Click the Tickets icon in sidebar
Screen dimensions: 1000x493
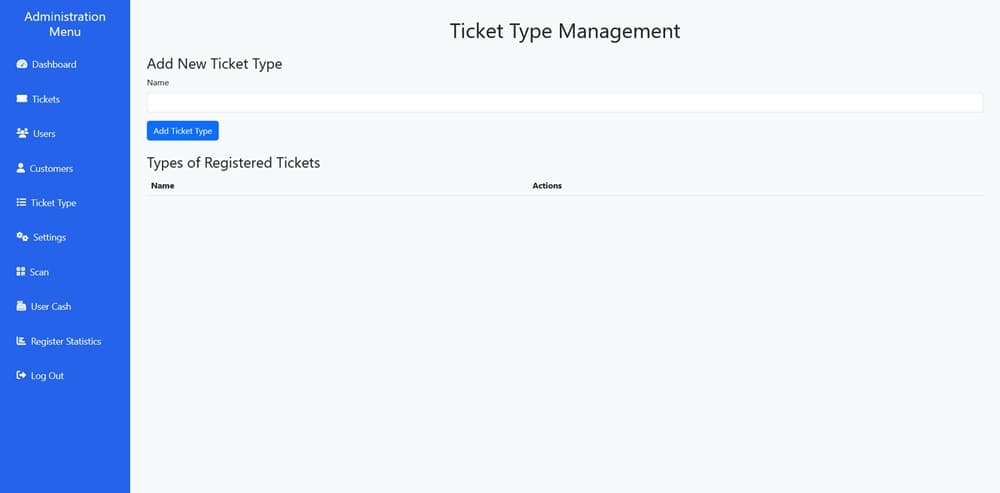coord(22,99)
